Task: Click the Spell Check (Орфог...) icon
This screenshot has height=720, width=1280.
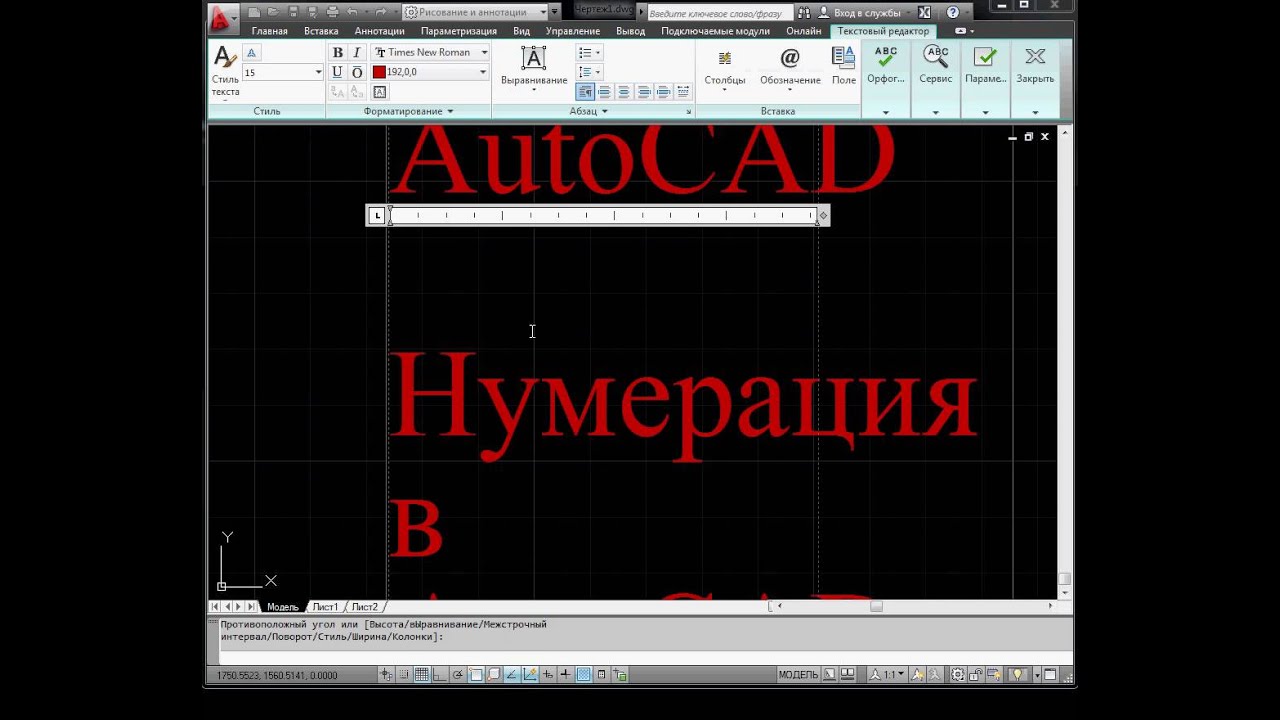Action: [x=885, y=57]
